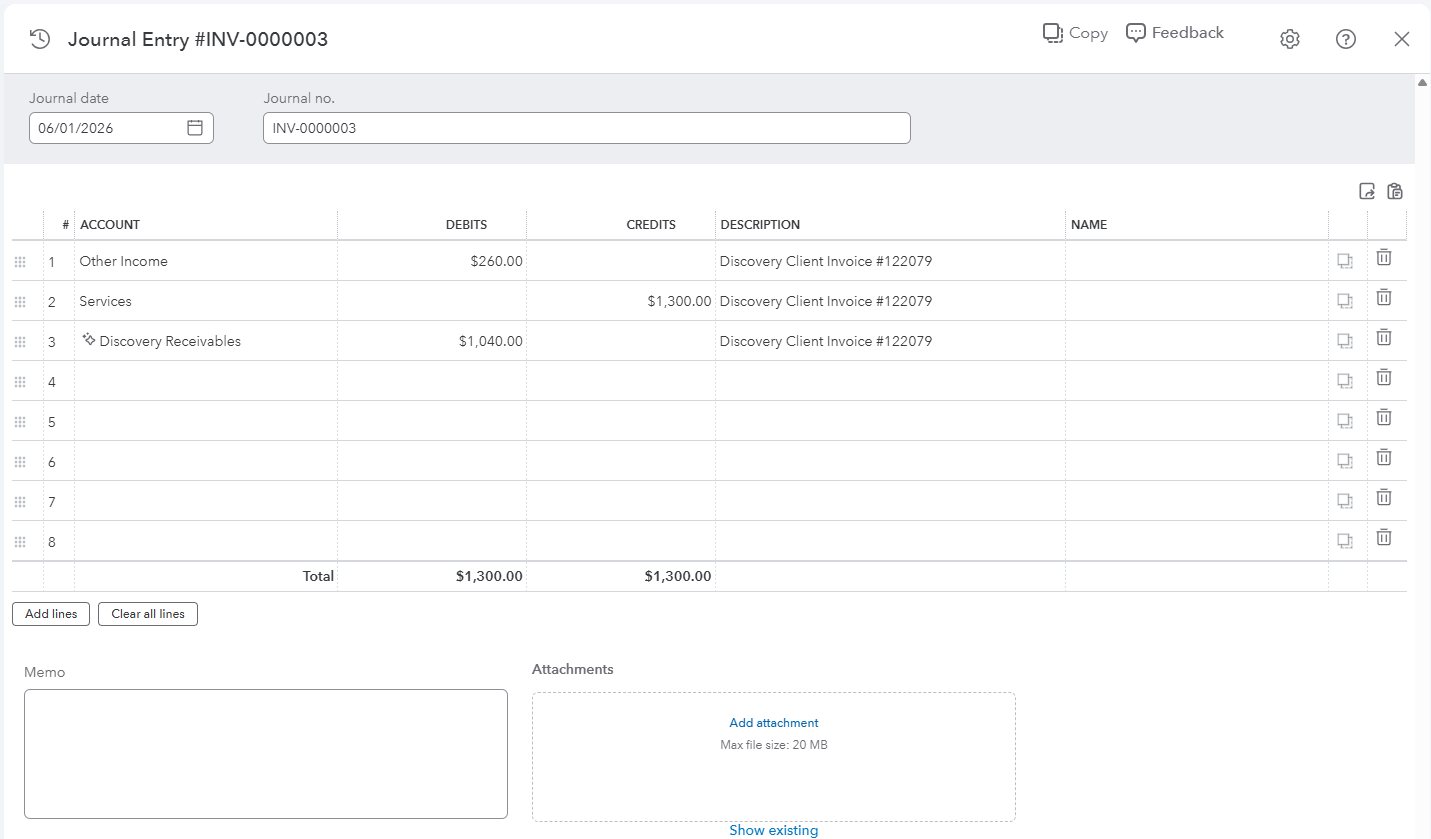Viewport: 1431px width, 839px height.
Task: Copy line 3 Discovery Receivables row
Action: 1345,341
